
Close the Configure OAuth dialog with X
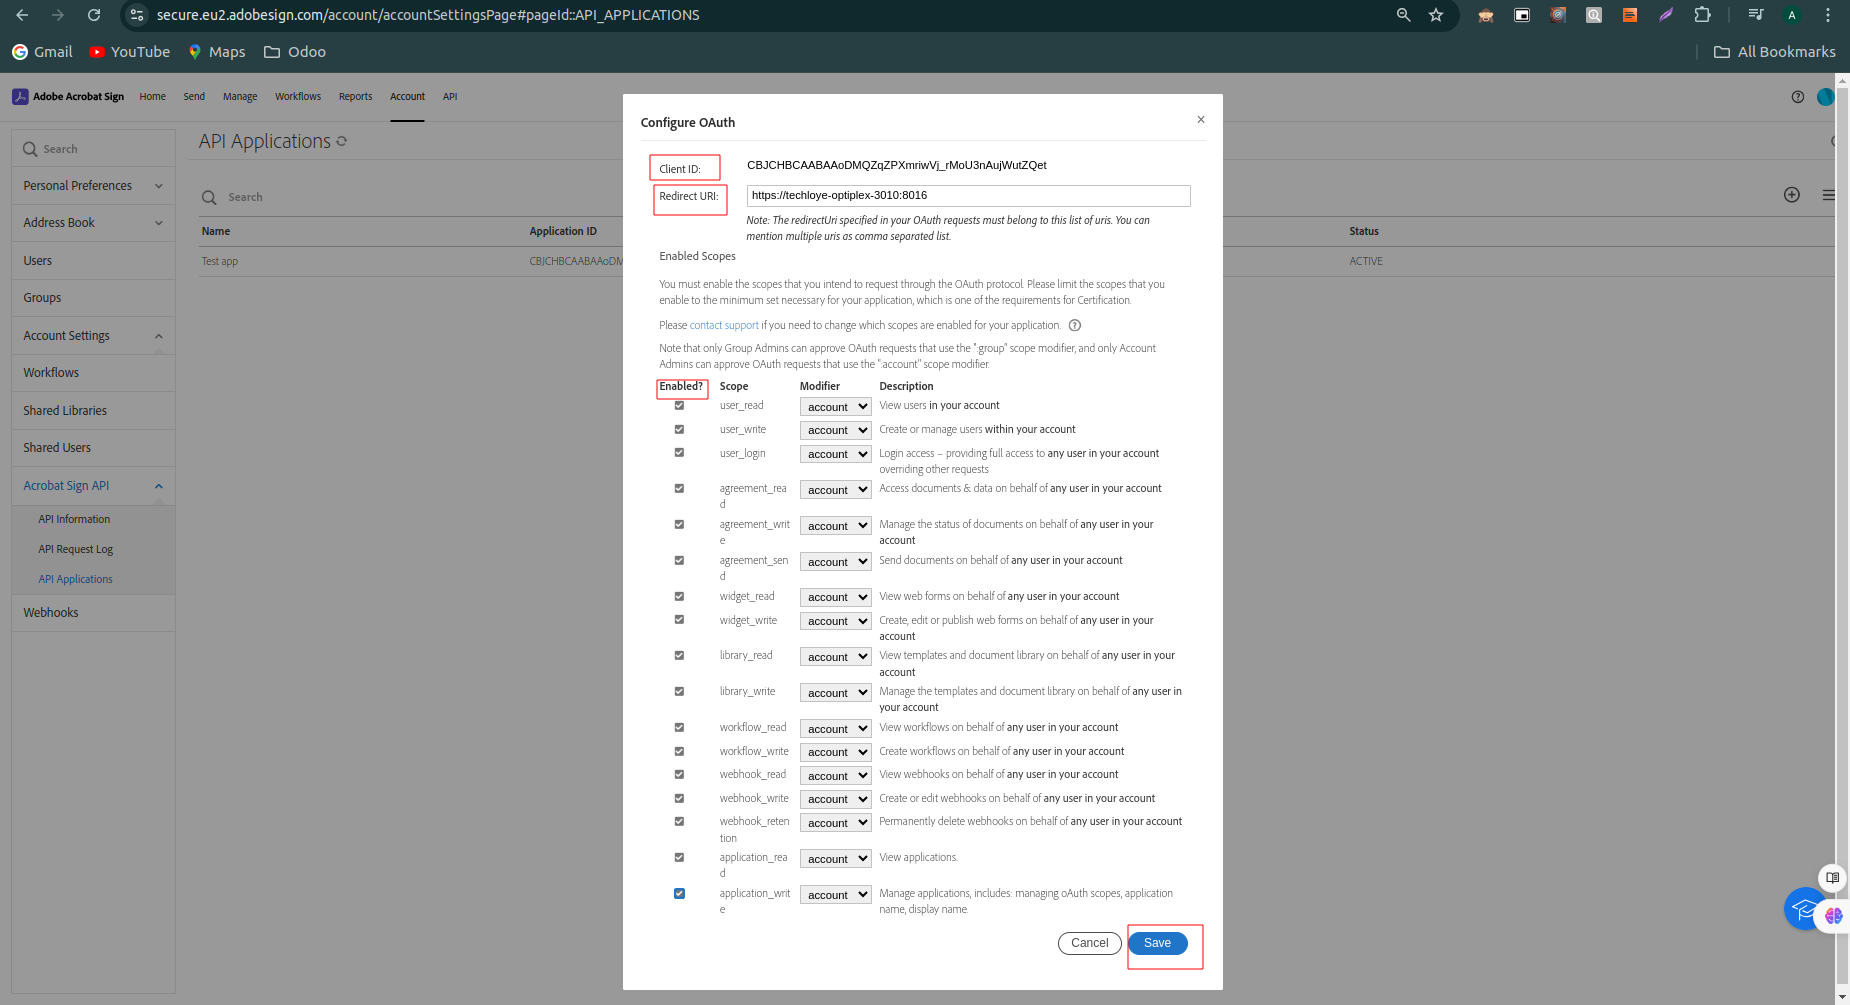(1201, 120)
